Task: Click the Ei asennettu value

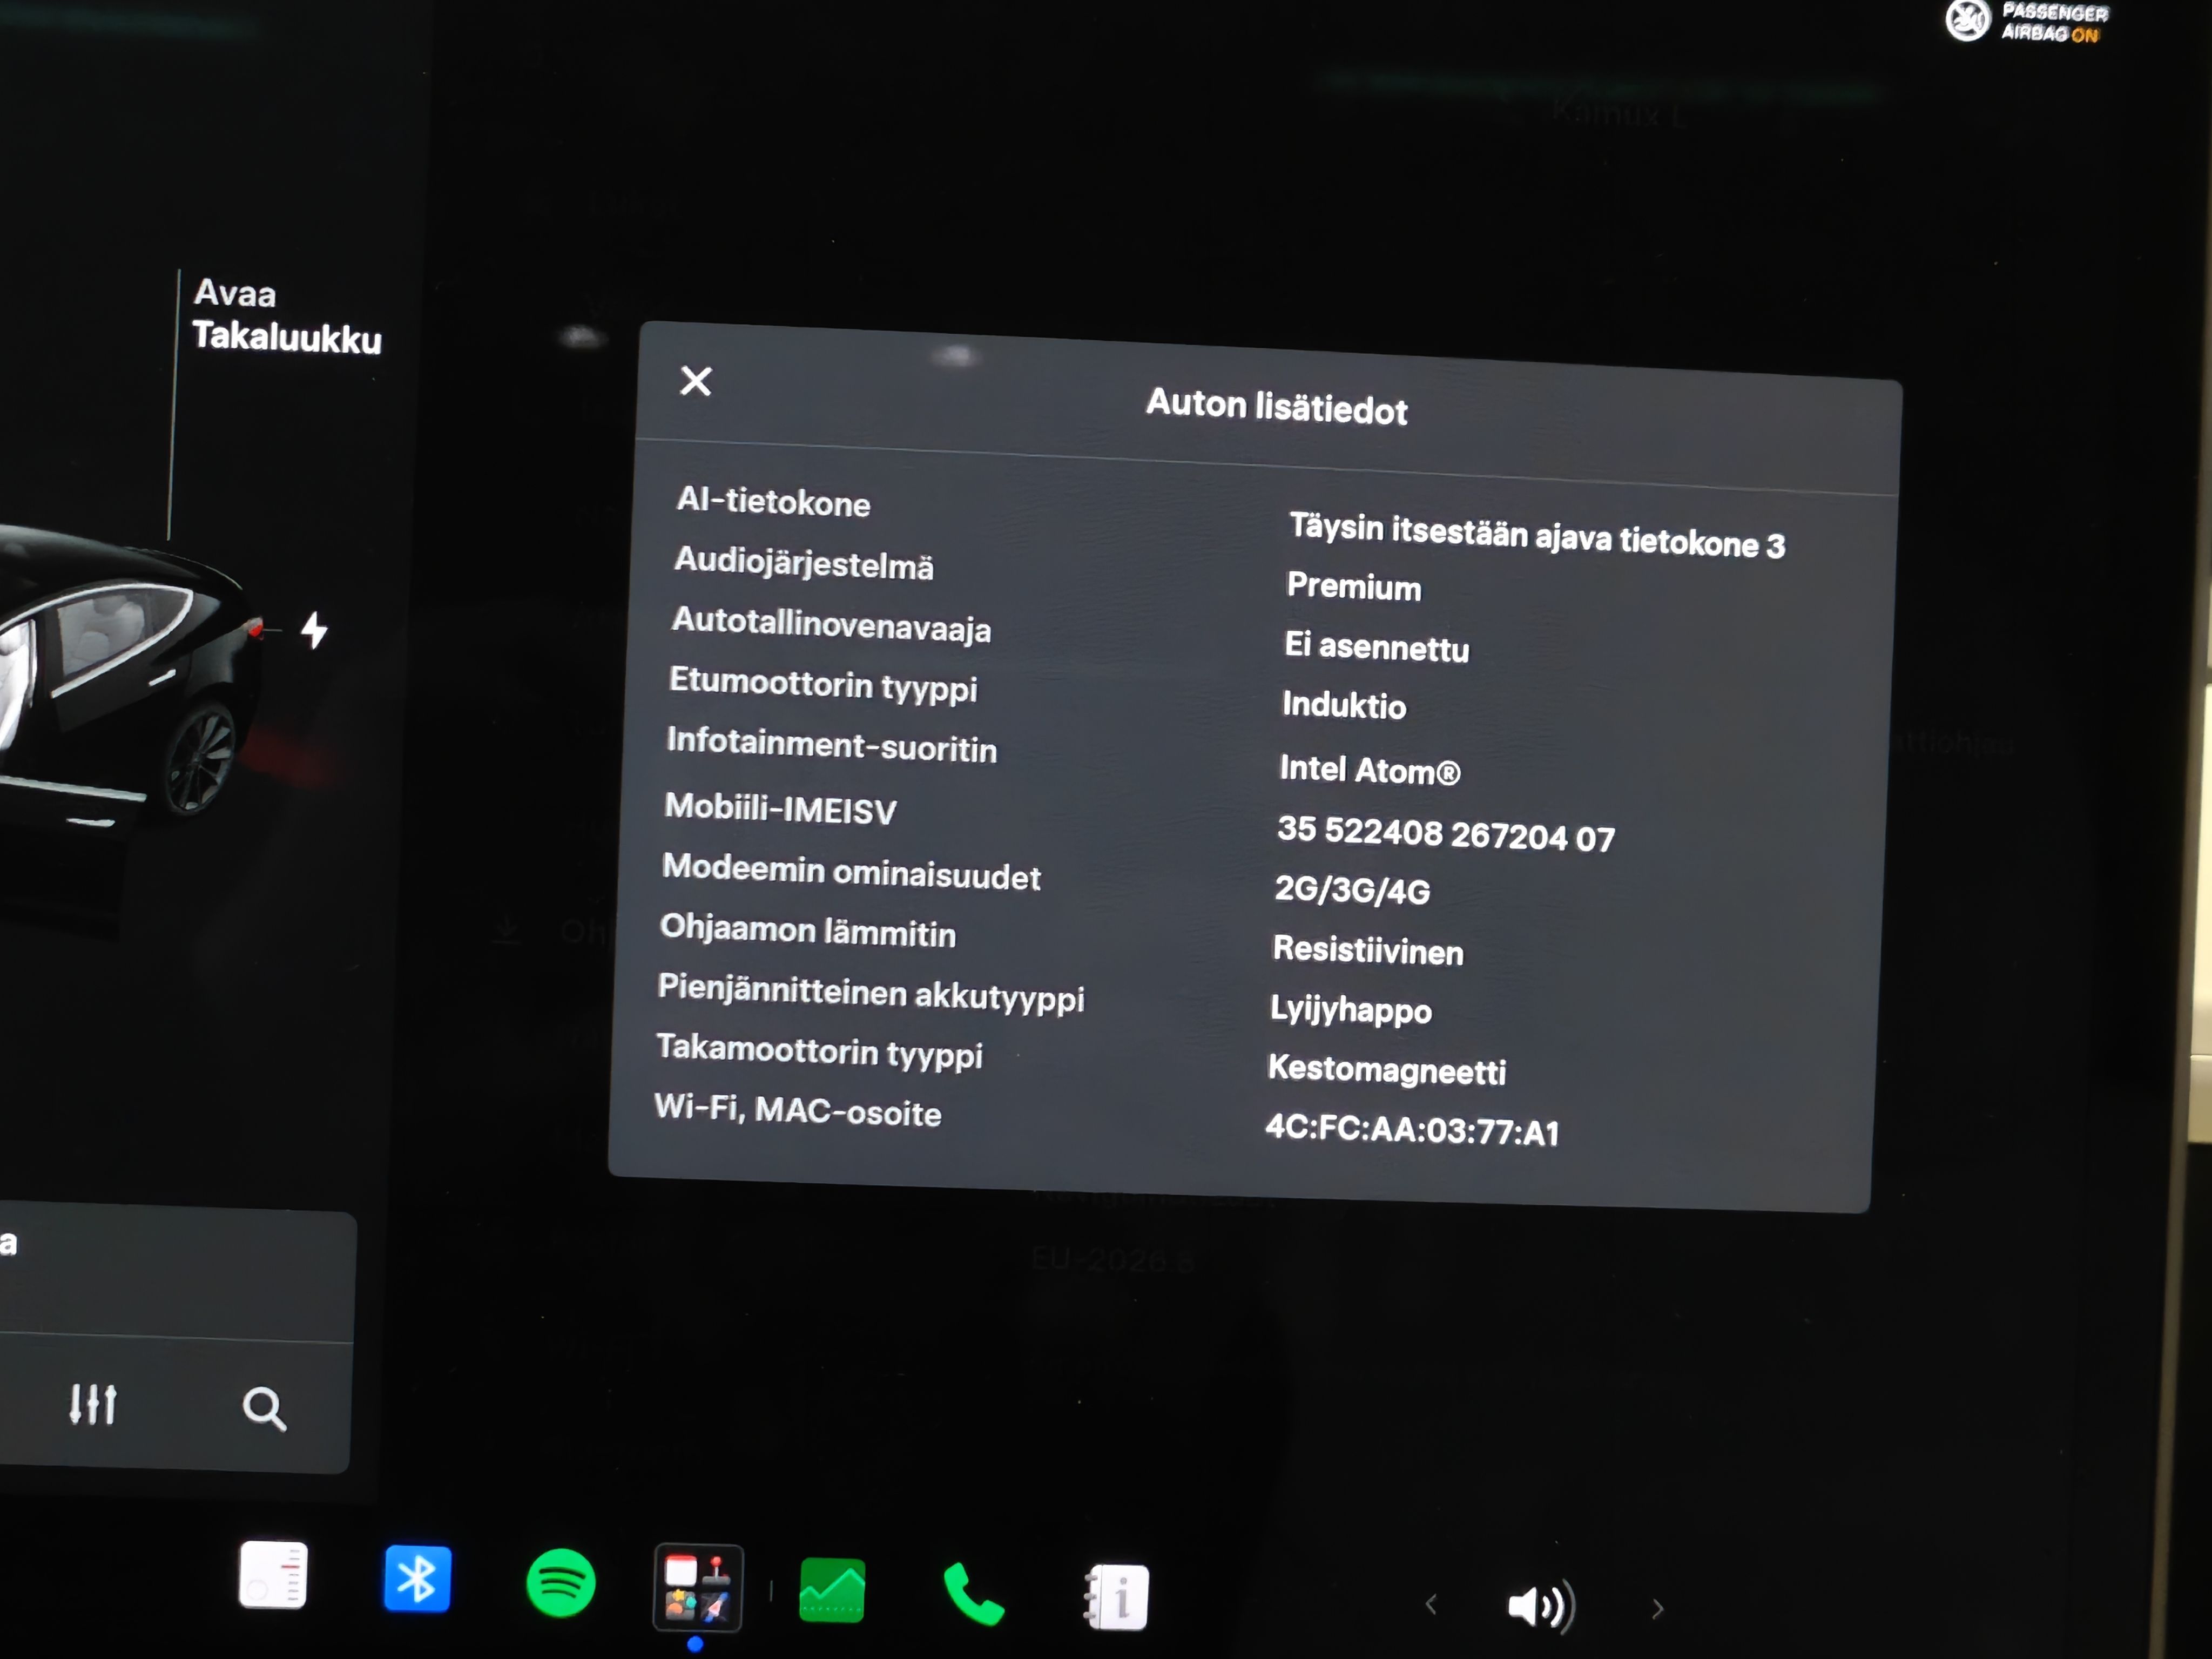Action: pyautogui.click(x=1376, y=647)
